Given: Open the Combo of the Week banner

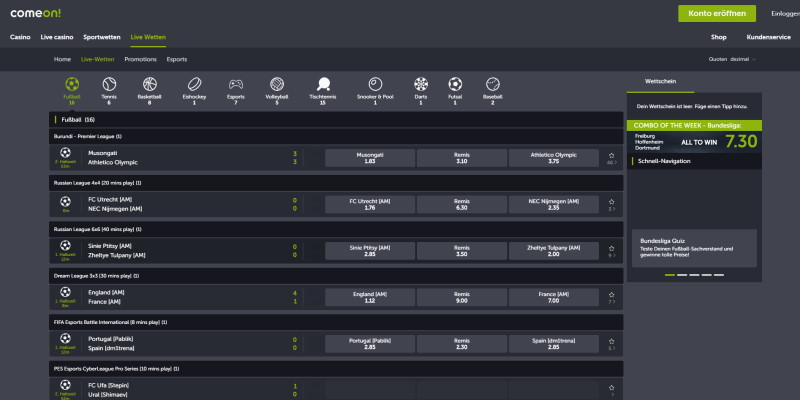Looking at the screenshot, I should (694, 136).
